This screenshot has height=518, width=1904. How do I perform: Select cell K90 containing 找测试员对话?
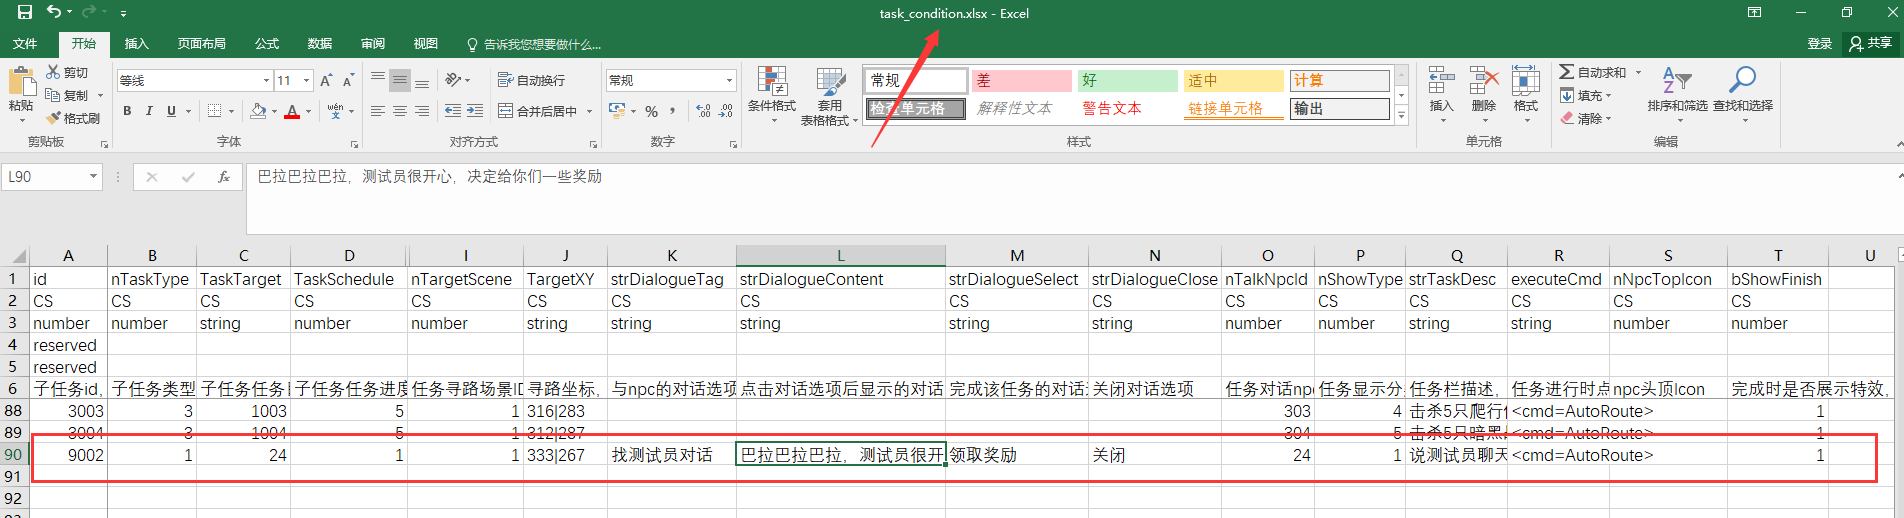click(x=671, y=455)
